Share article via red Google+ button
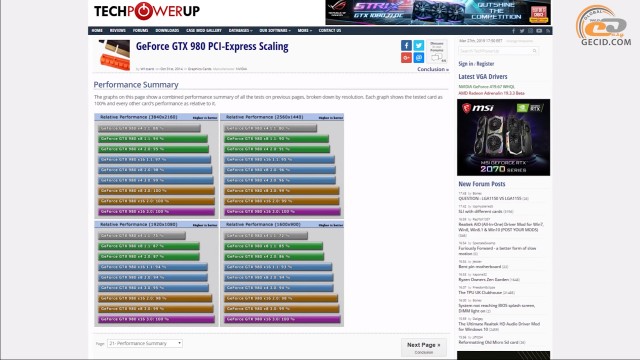The image size is (640, 360). click(406, 58)
